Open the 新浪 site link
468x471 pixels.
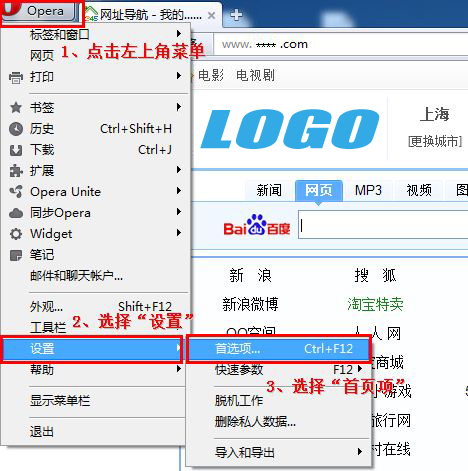(250, 275)
